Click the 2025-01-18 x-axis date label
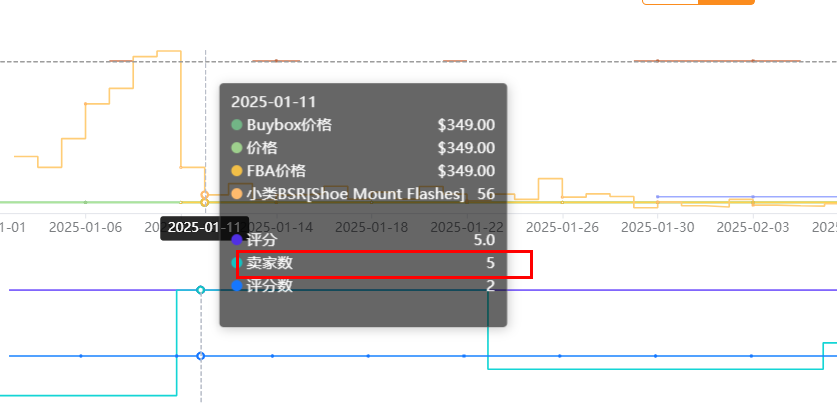 coord(372,227)
